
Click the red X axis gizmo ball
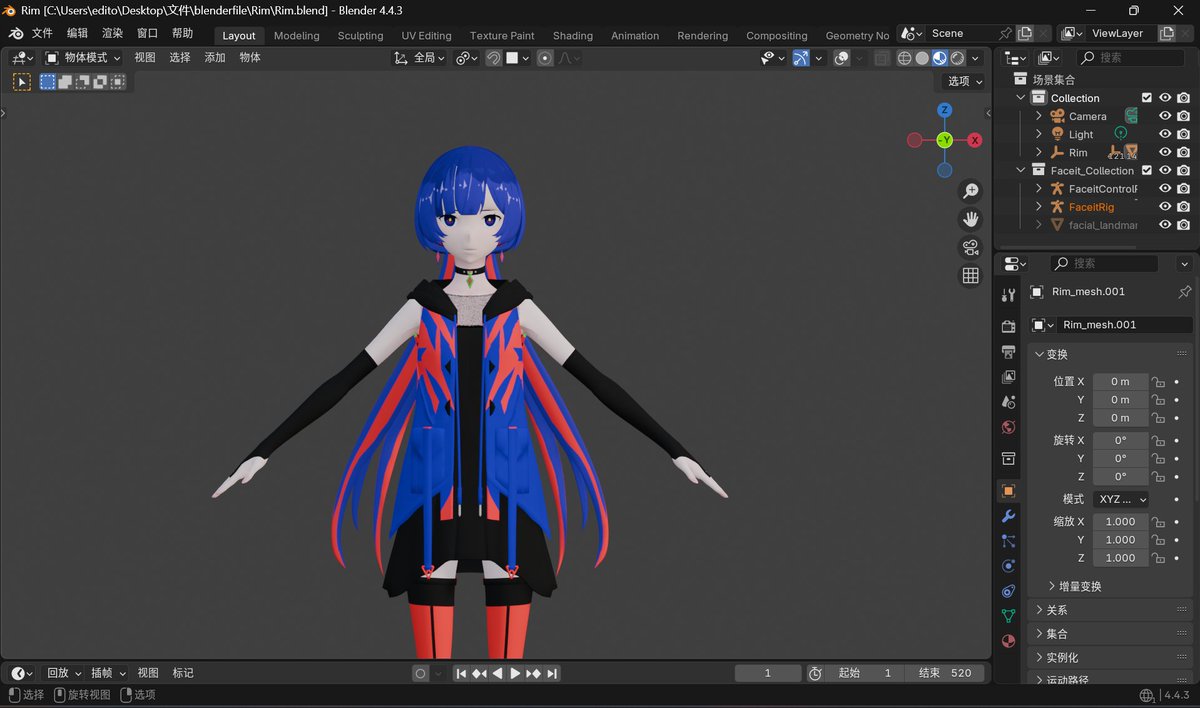pyautogui.click(x=974, y=140)
